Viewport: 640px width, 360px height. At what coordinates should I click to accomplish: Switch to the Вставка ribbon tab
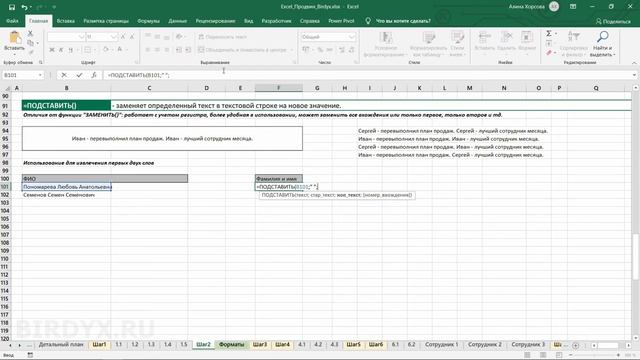click(65, 21)
